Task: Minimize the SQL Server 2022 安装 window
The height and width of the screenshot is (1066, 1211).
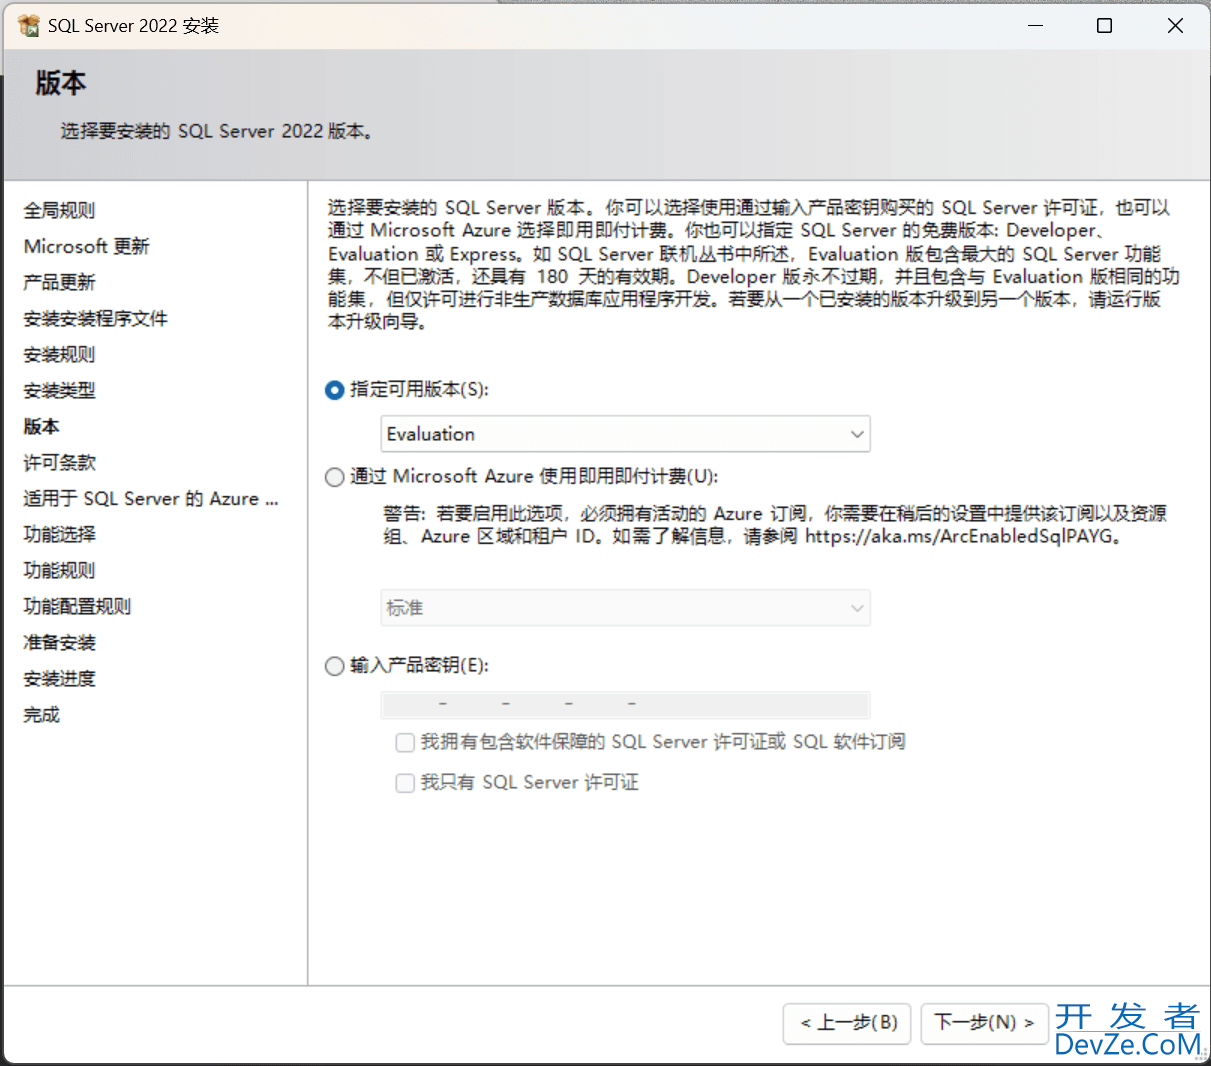Action: 1036,25
